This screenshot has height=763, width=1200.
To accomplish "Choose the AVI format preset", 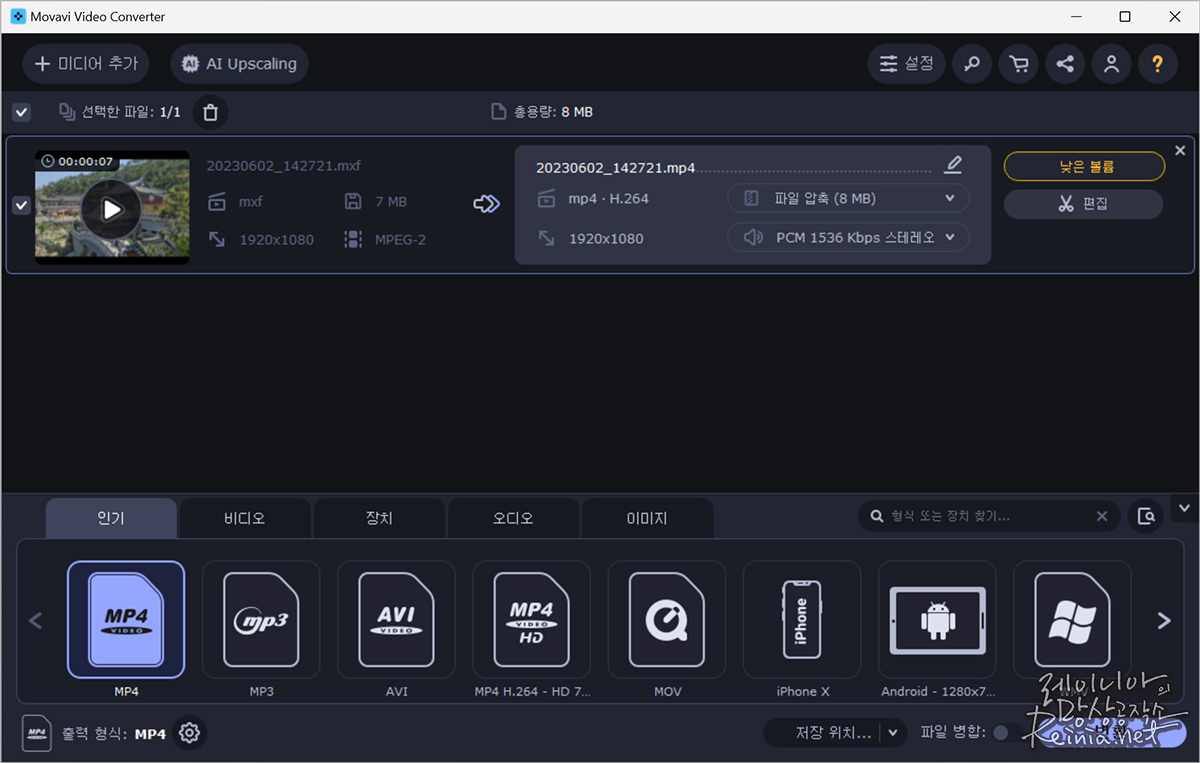I will [396, 620].
